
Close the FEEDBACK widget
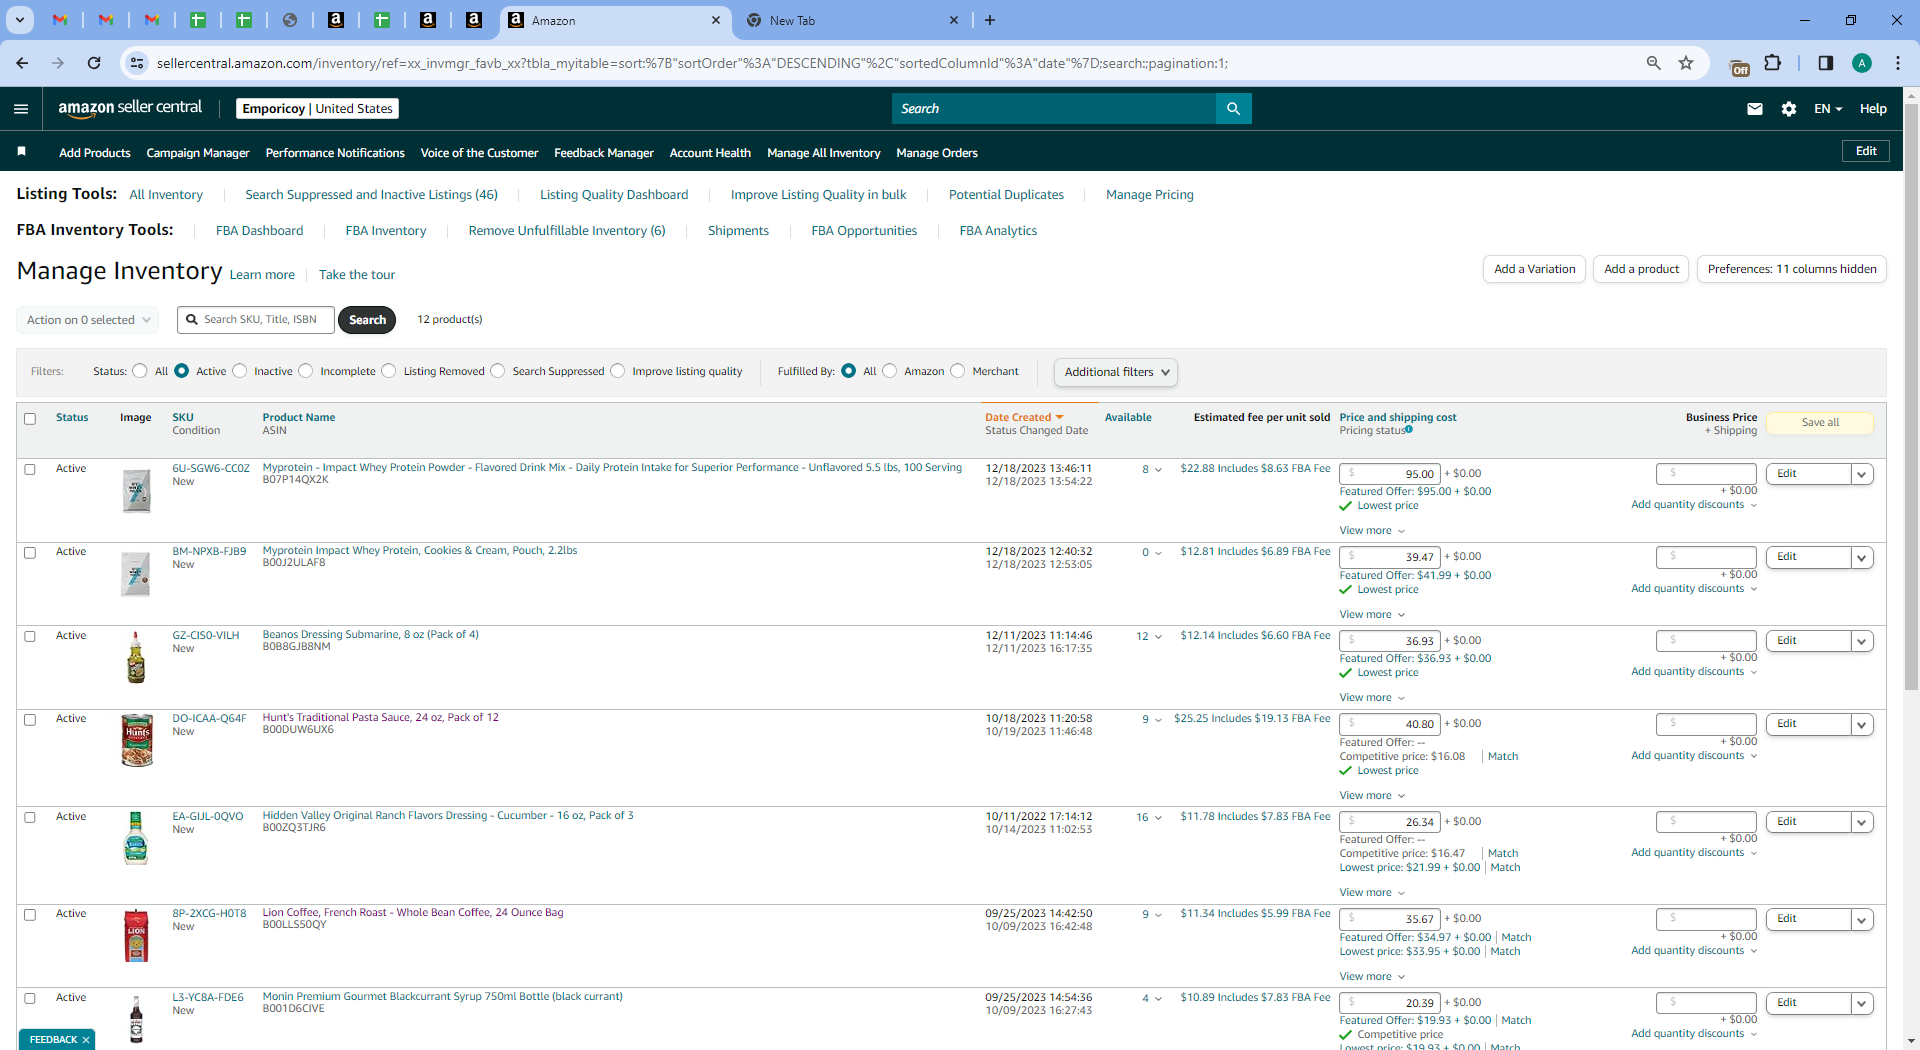coord(86,1040)
